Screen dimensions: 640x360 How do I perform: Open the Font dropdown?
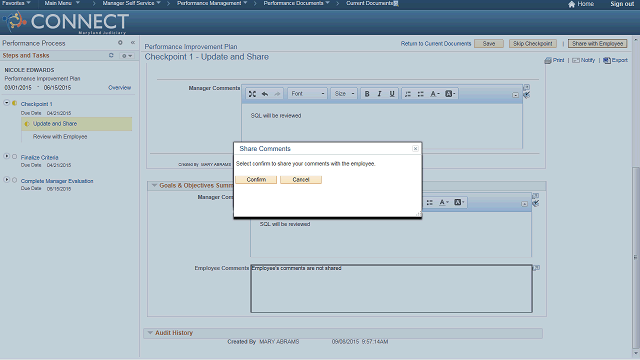click(x=308, y=94)
